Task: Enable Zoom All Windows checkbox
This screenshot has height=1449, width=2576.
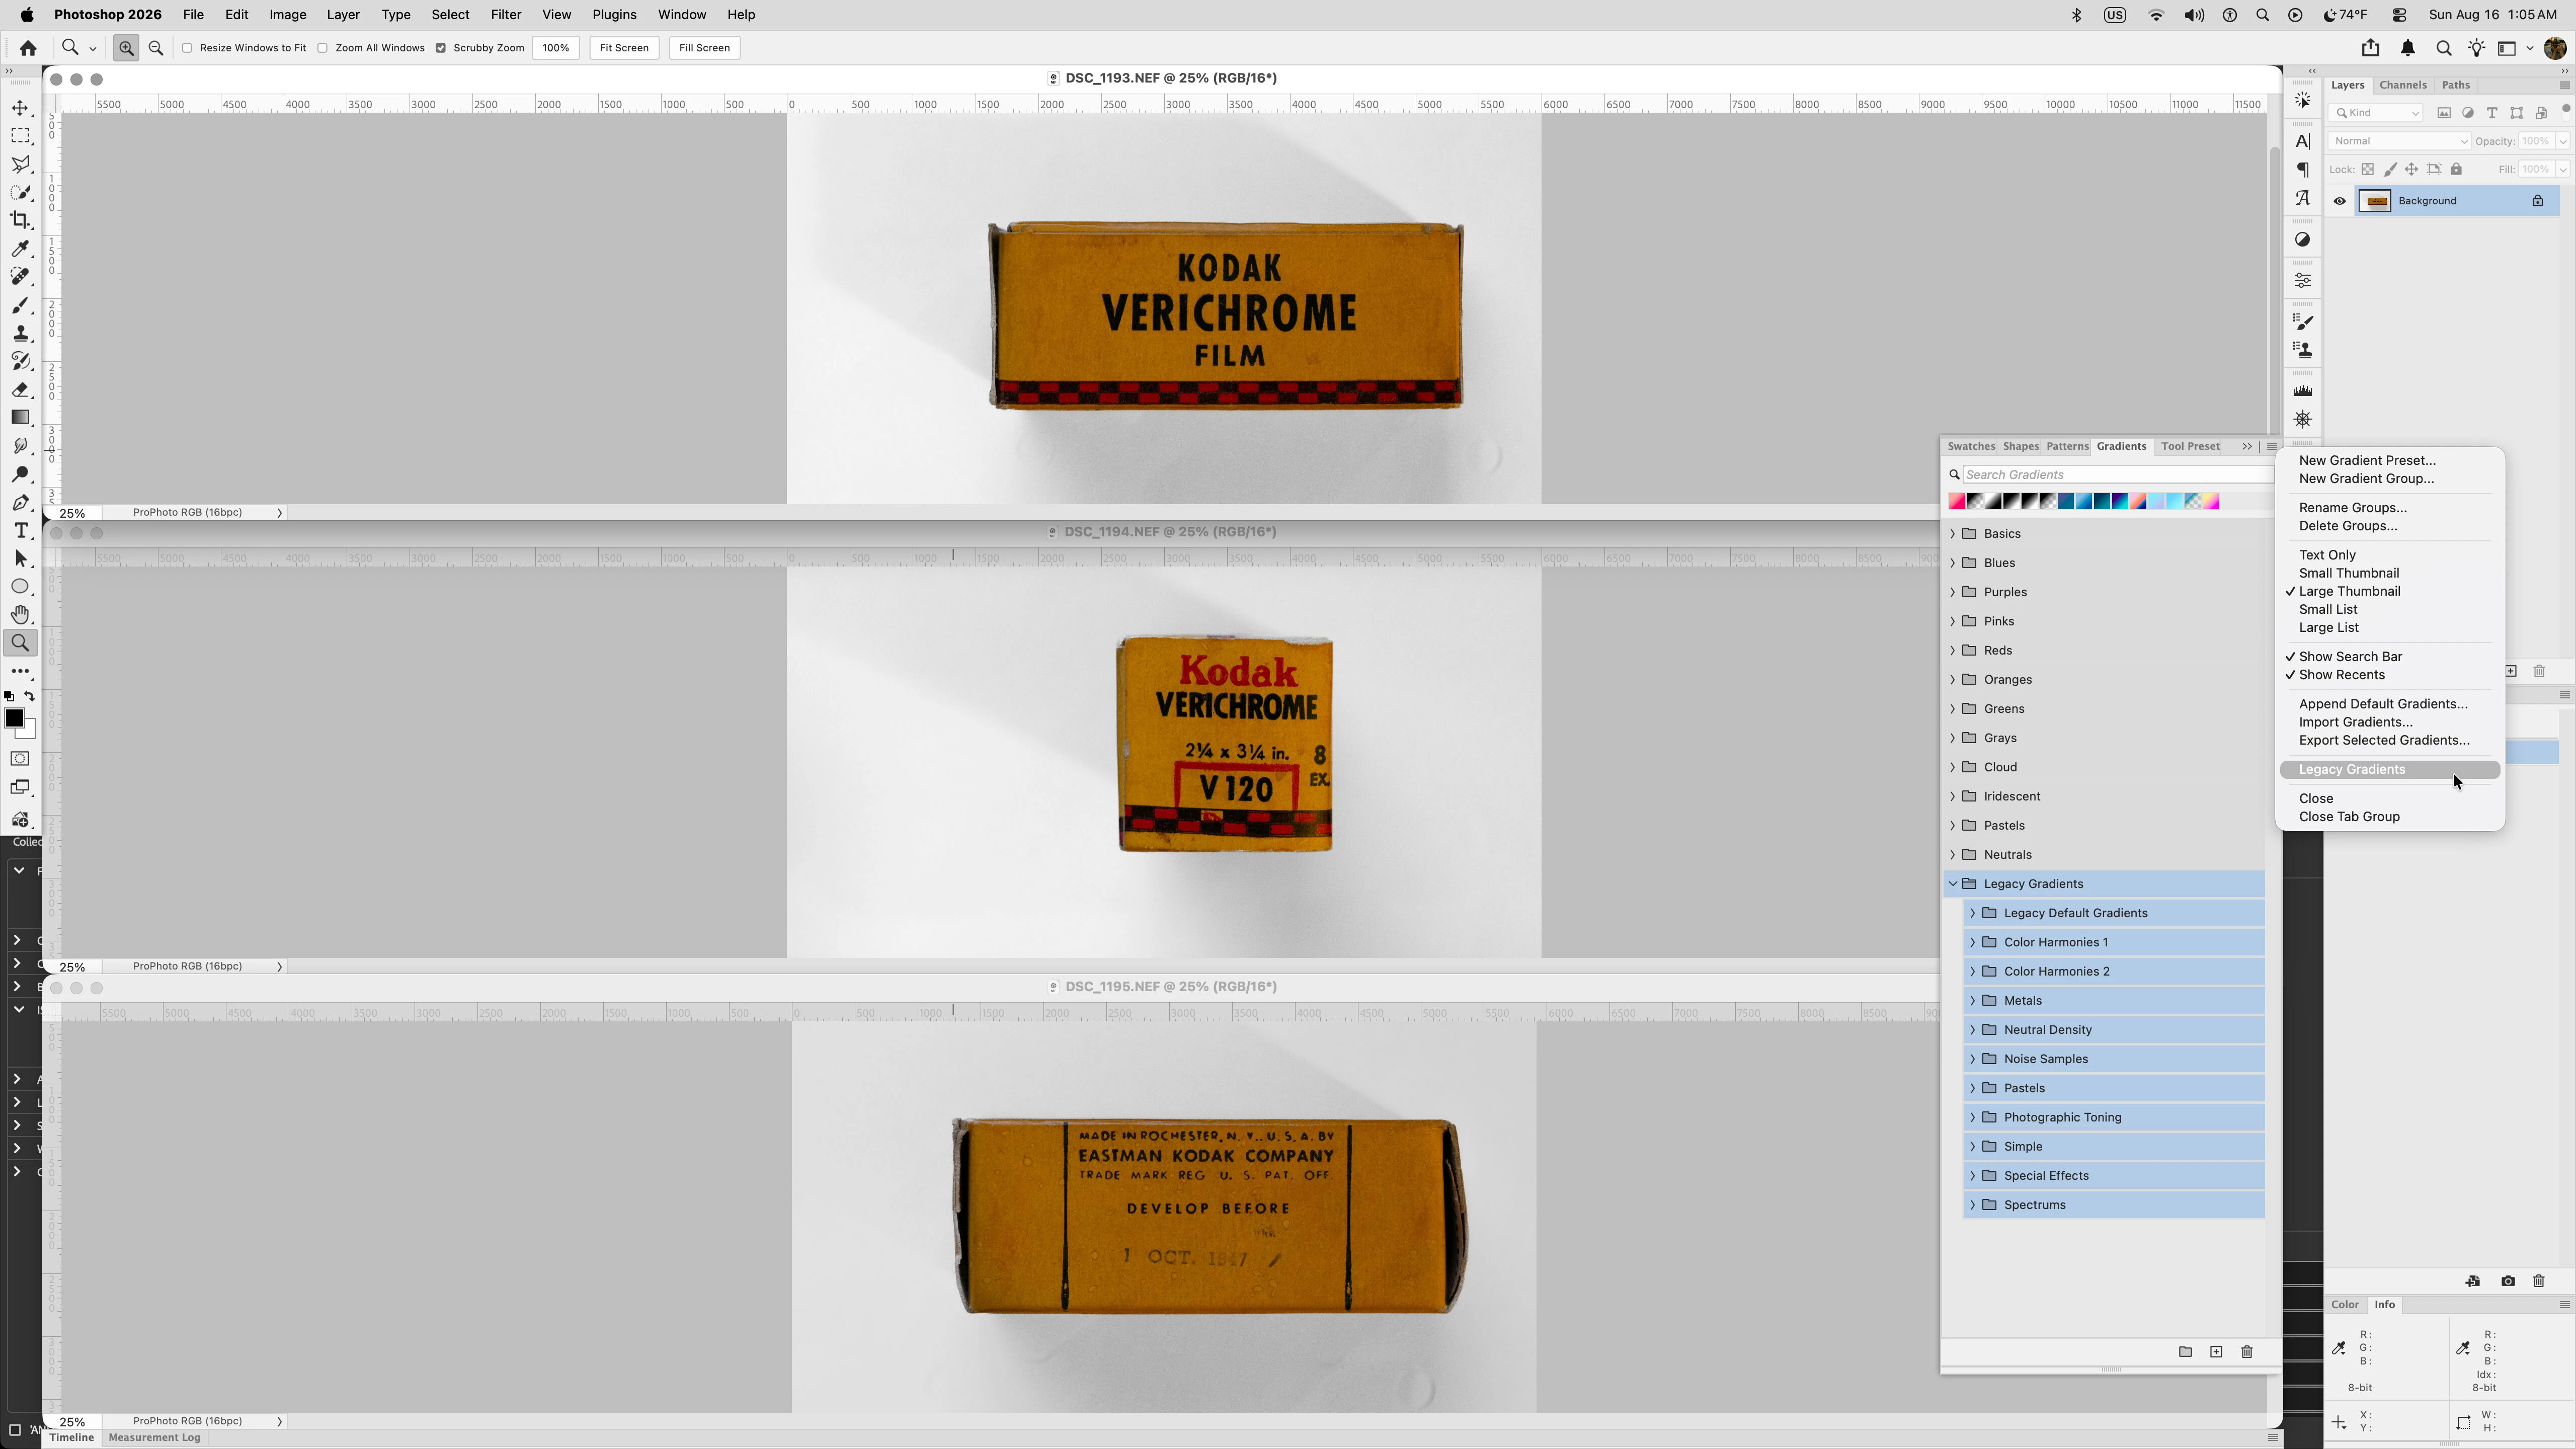Action: click(323, 48)
